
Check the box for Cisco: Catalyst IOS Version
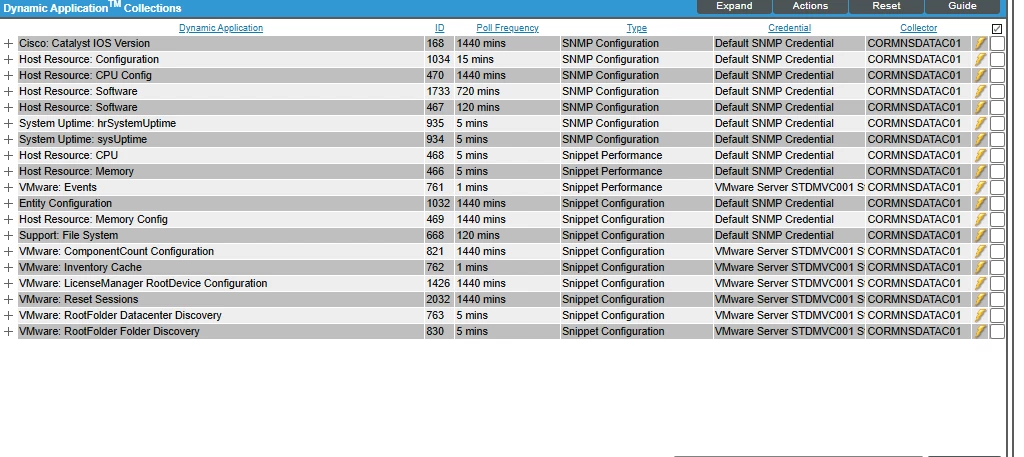coord(997,44)
